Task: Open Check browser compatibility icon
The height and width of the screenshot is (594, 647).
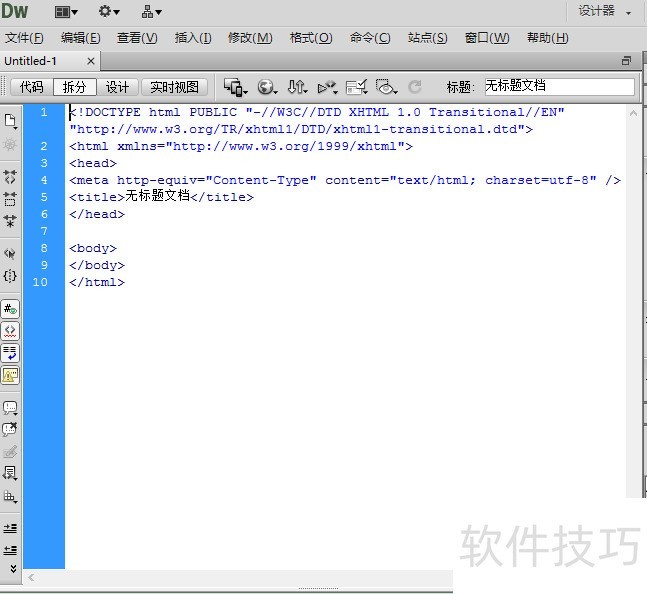Action: tap(357, 87)
